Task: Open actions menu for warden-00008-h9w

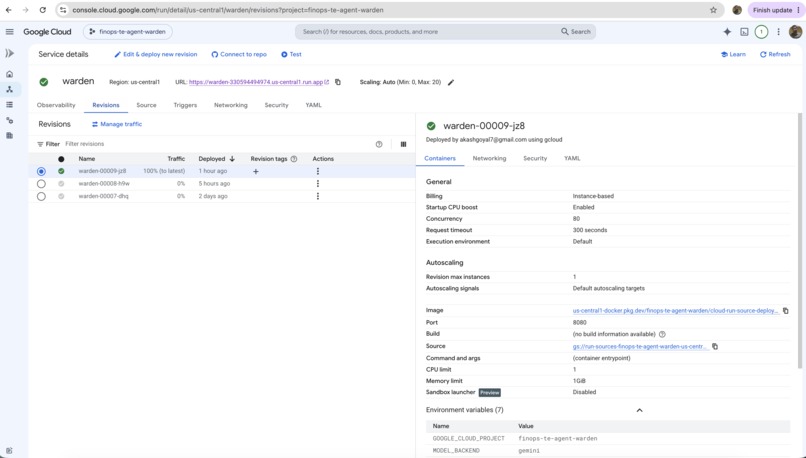Action: pyautogui.click(x=318, y=184)
